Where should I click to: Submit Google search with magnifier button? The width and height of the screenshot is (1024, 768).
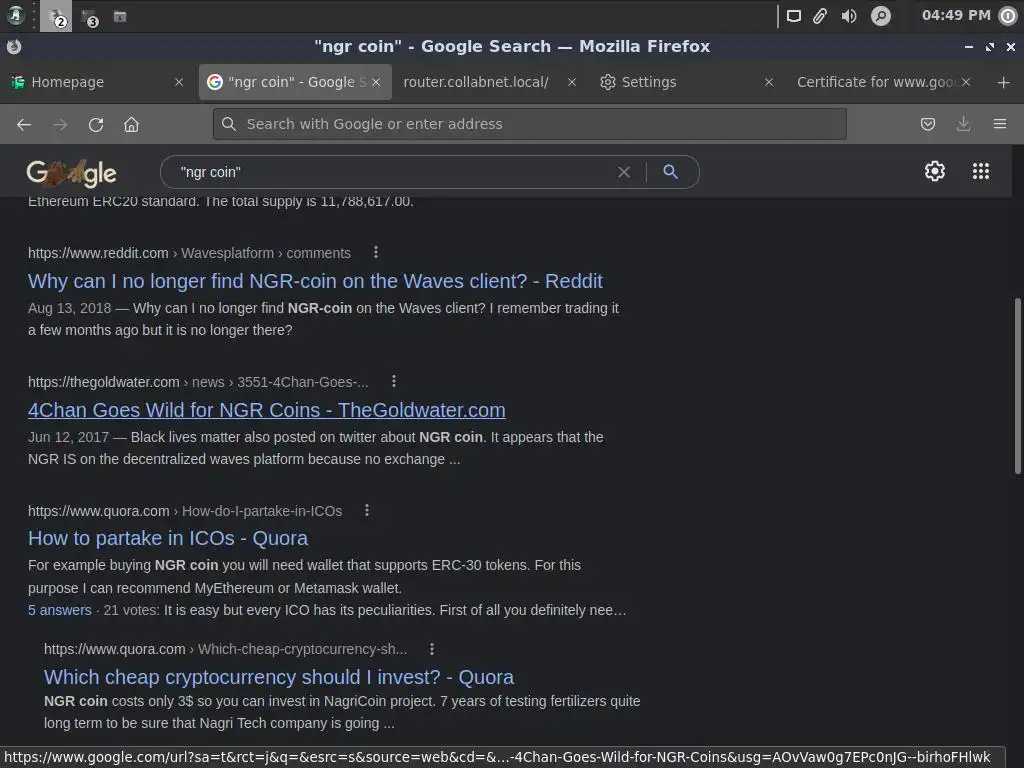670,172
